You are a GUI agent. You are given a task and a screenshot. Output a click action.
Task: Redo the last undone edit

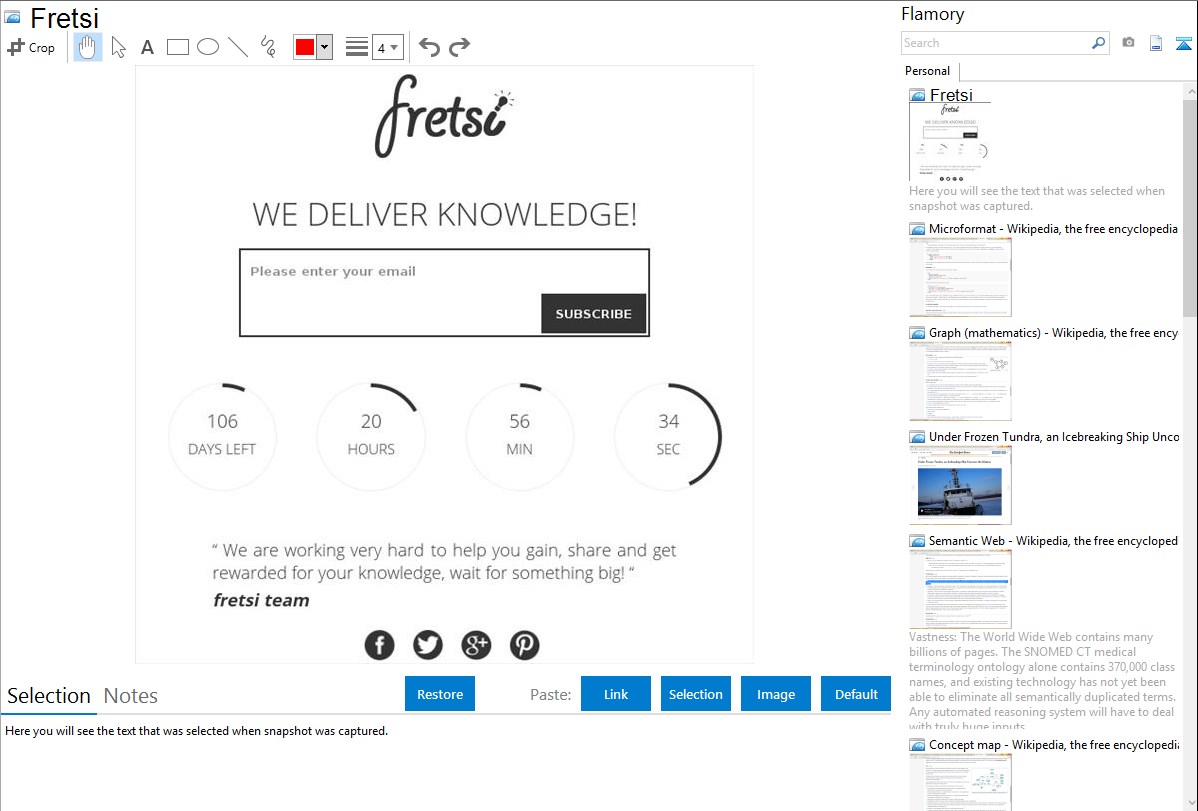click(459, 47)
